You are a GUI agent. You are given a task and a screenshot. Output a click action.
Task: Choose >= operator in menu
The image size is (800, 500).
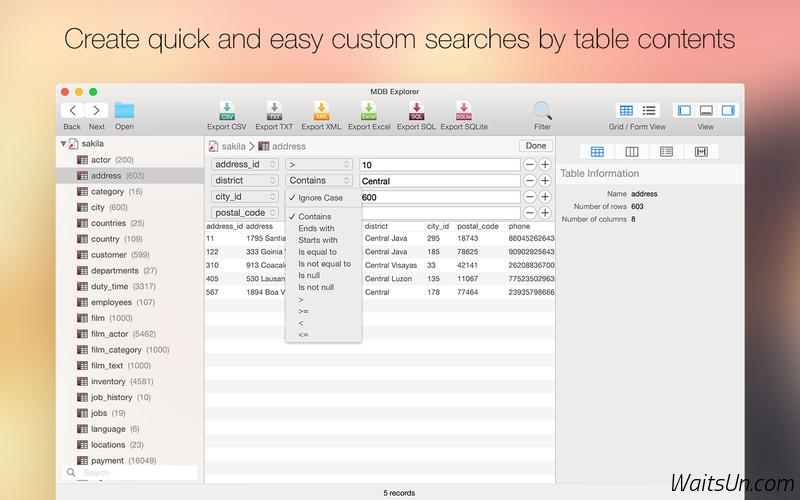(323, 311)
